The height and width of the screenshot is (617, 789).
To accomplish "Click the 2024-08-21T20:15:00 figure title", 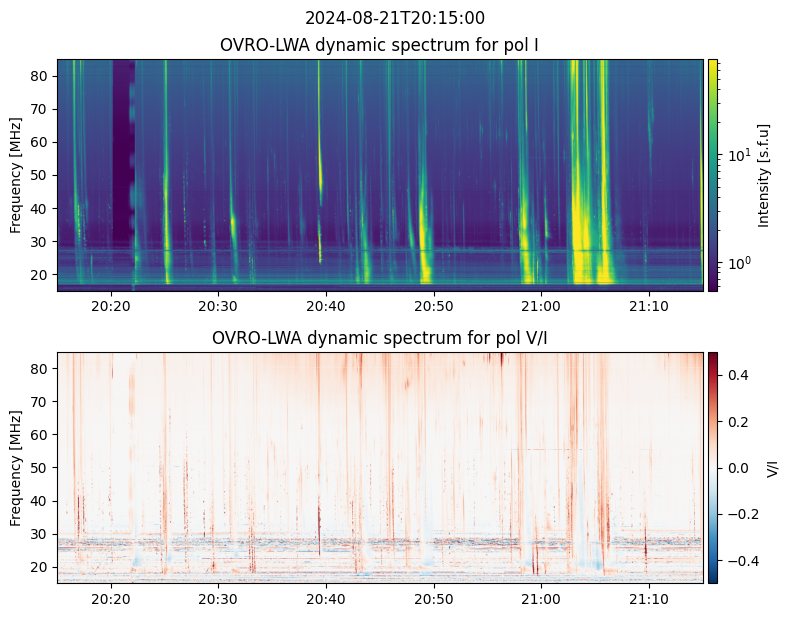I will tap(394, 18).
